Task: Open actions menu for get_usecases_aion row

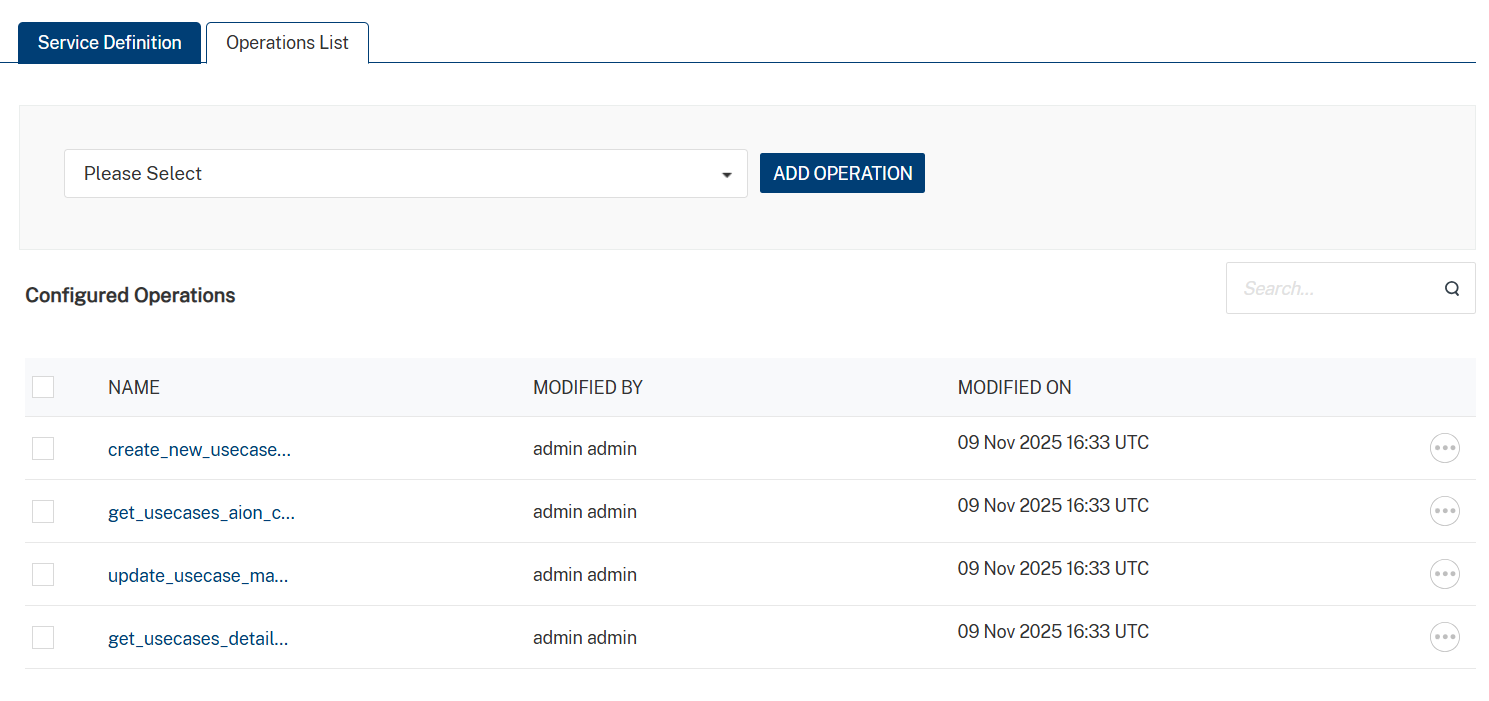Action: tap(1444, 511)
